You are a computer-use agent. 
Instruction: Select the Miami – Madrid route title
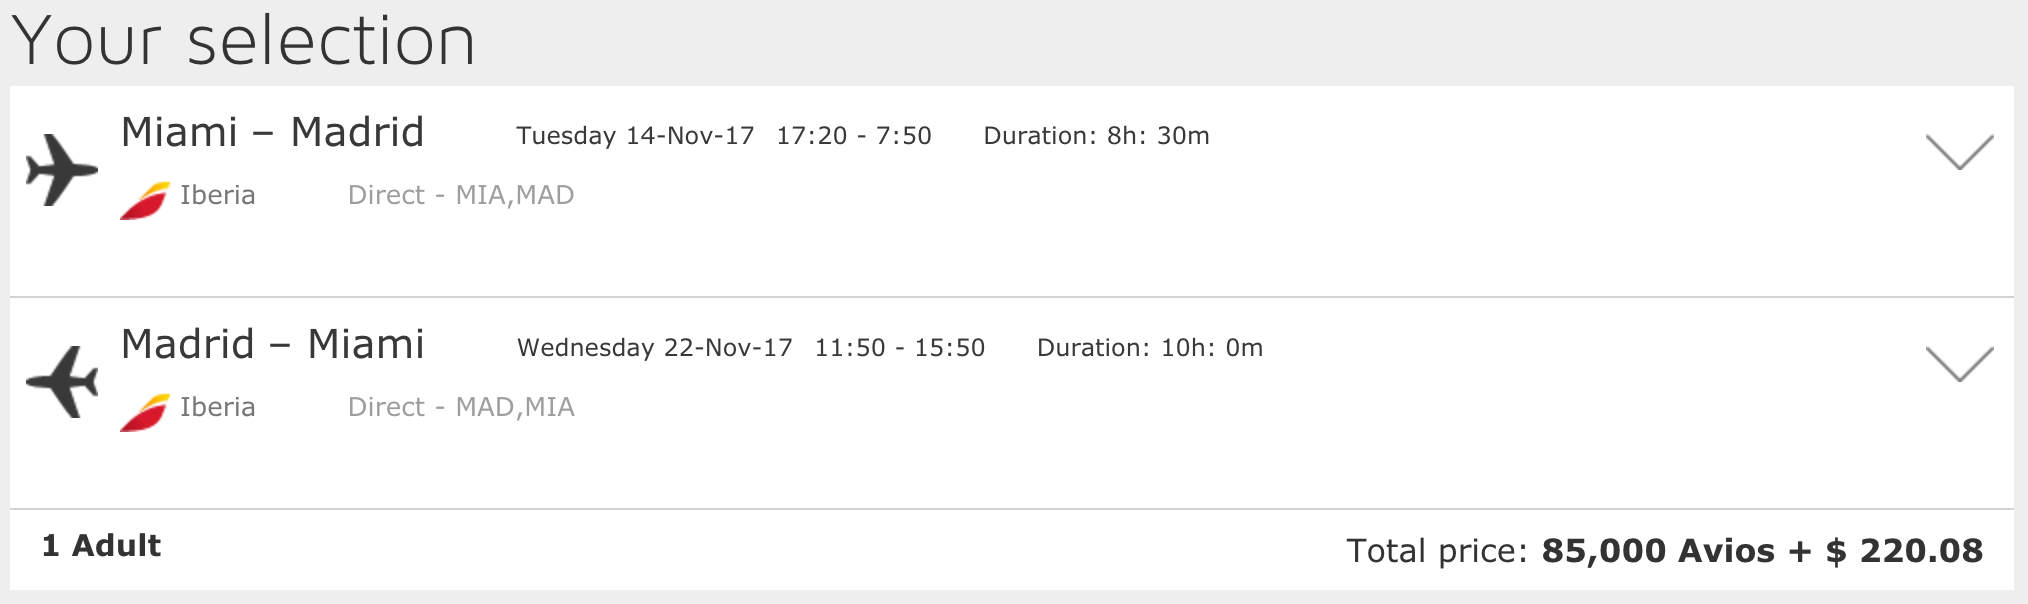point(273,132)
